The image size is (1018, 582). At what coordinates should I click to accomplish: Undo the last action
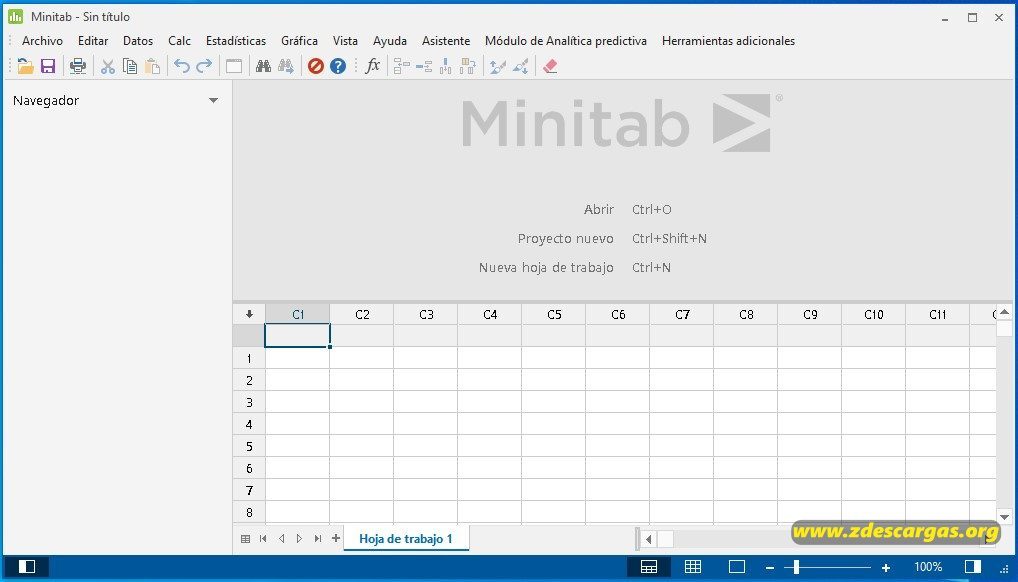[x=182, y=66]
